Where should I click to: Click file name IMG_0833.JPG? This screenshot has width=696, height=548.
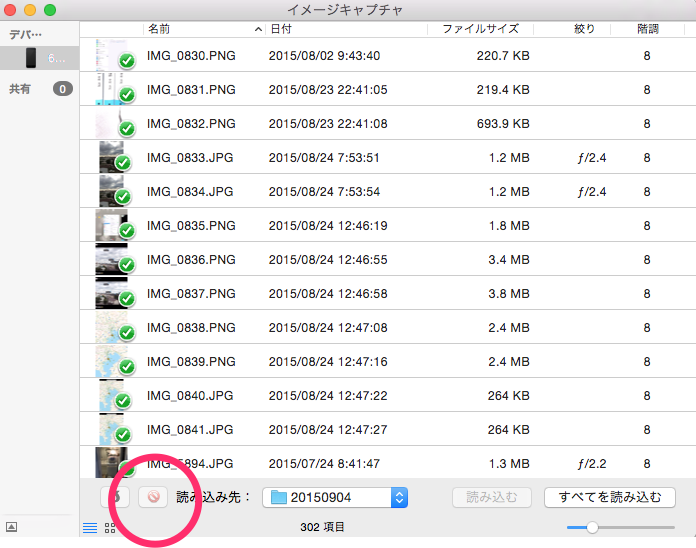pos(190,158)
